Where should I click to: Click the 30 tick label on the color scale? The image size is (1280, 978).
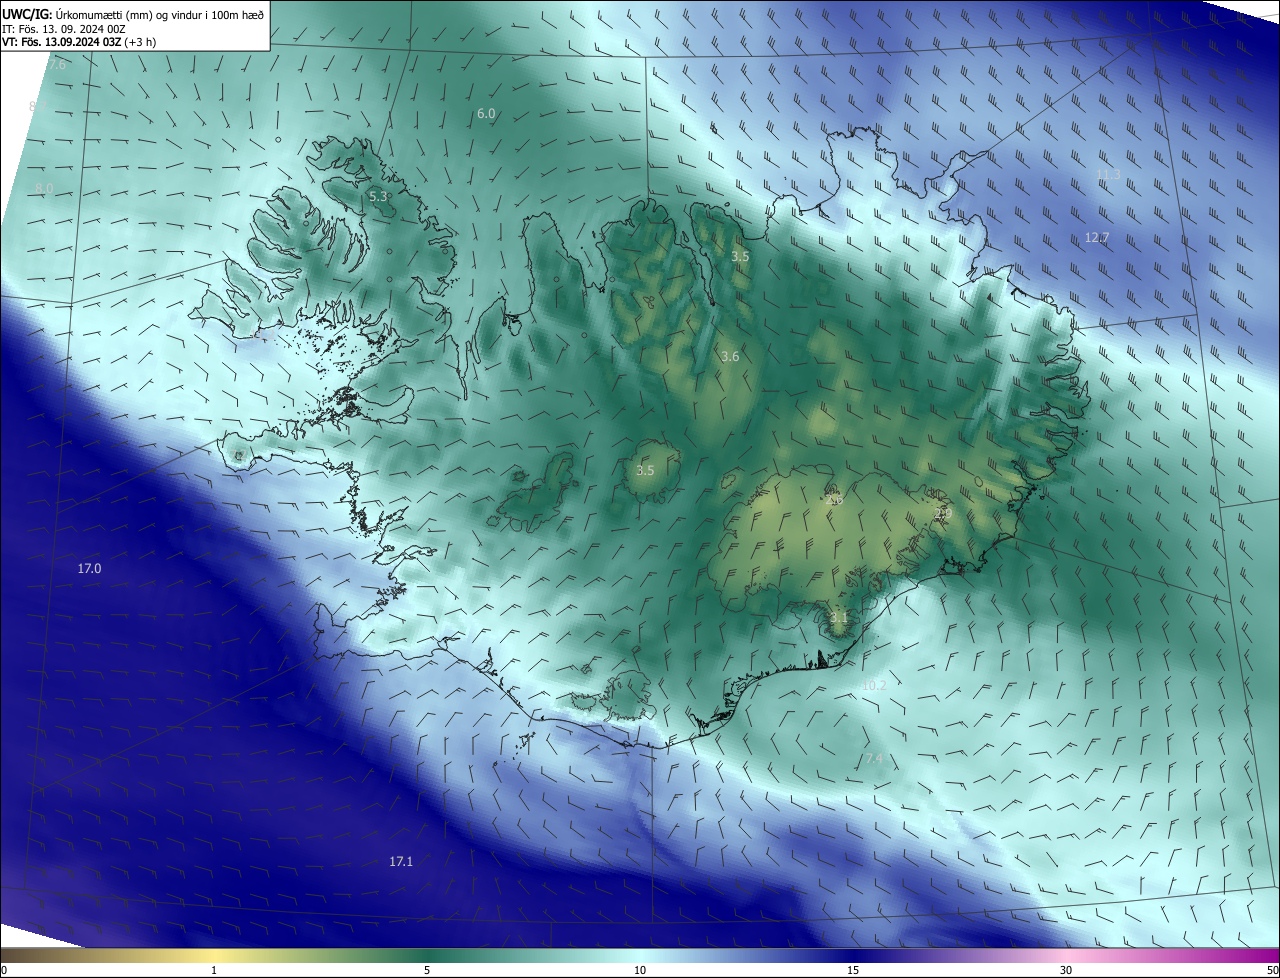1066,970
